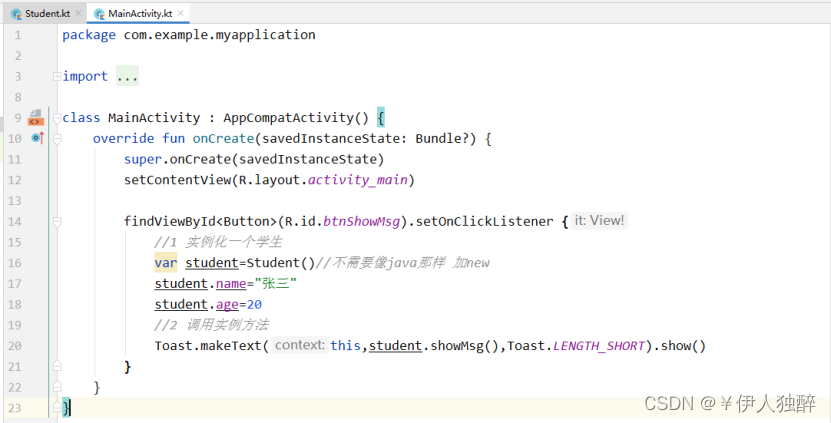Viewport: 831px width, 423px height.
Task: Close the Student.kt tab
Action: 78,13
